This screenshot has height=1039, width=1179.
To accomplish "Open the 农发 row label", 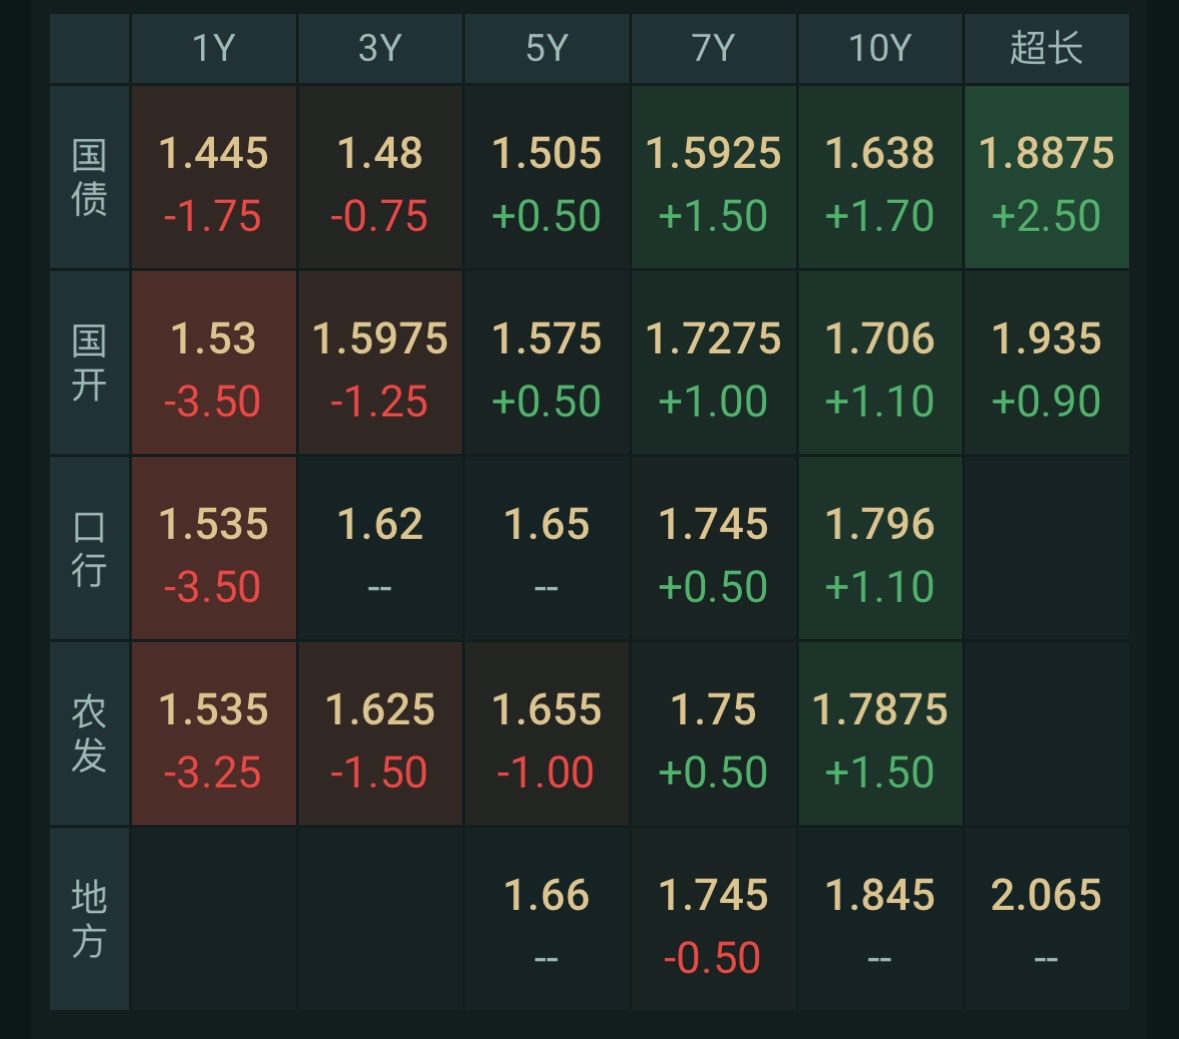I will (x=89, y=734).
